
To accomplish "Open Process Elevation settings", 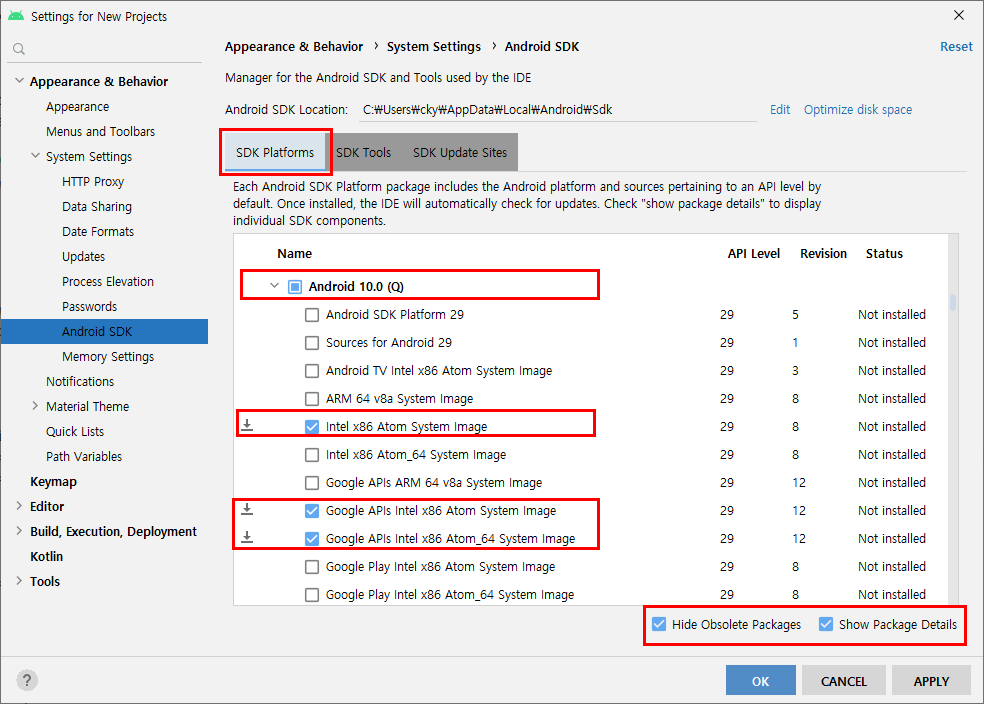I will (108, 281).
